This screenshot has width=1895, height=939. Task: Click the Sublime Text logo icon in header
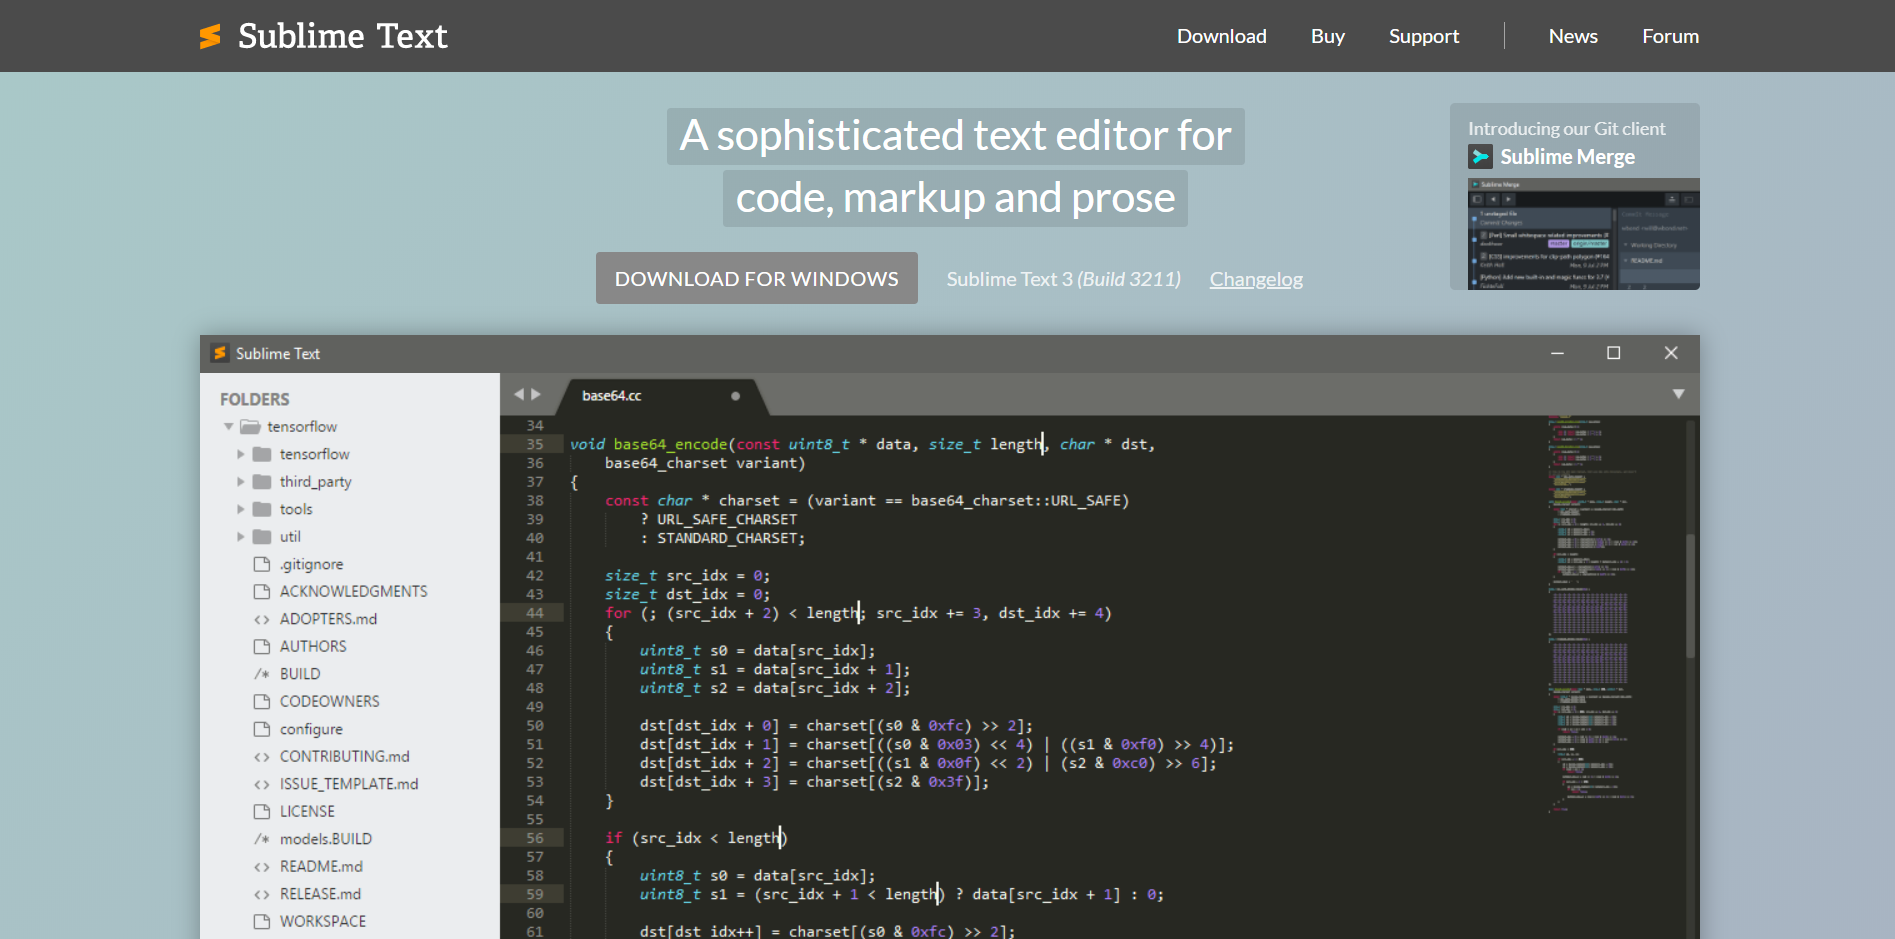point(210,36)
